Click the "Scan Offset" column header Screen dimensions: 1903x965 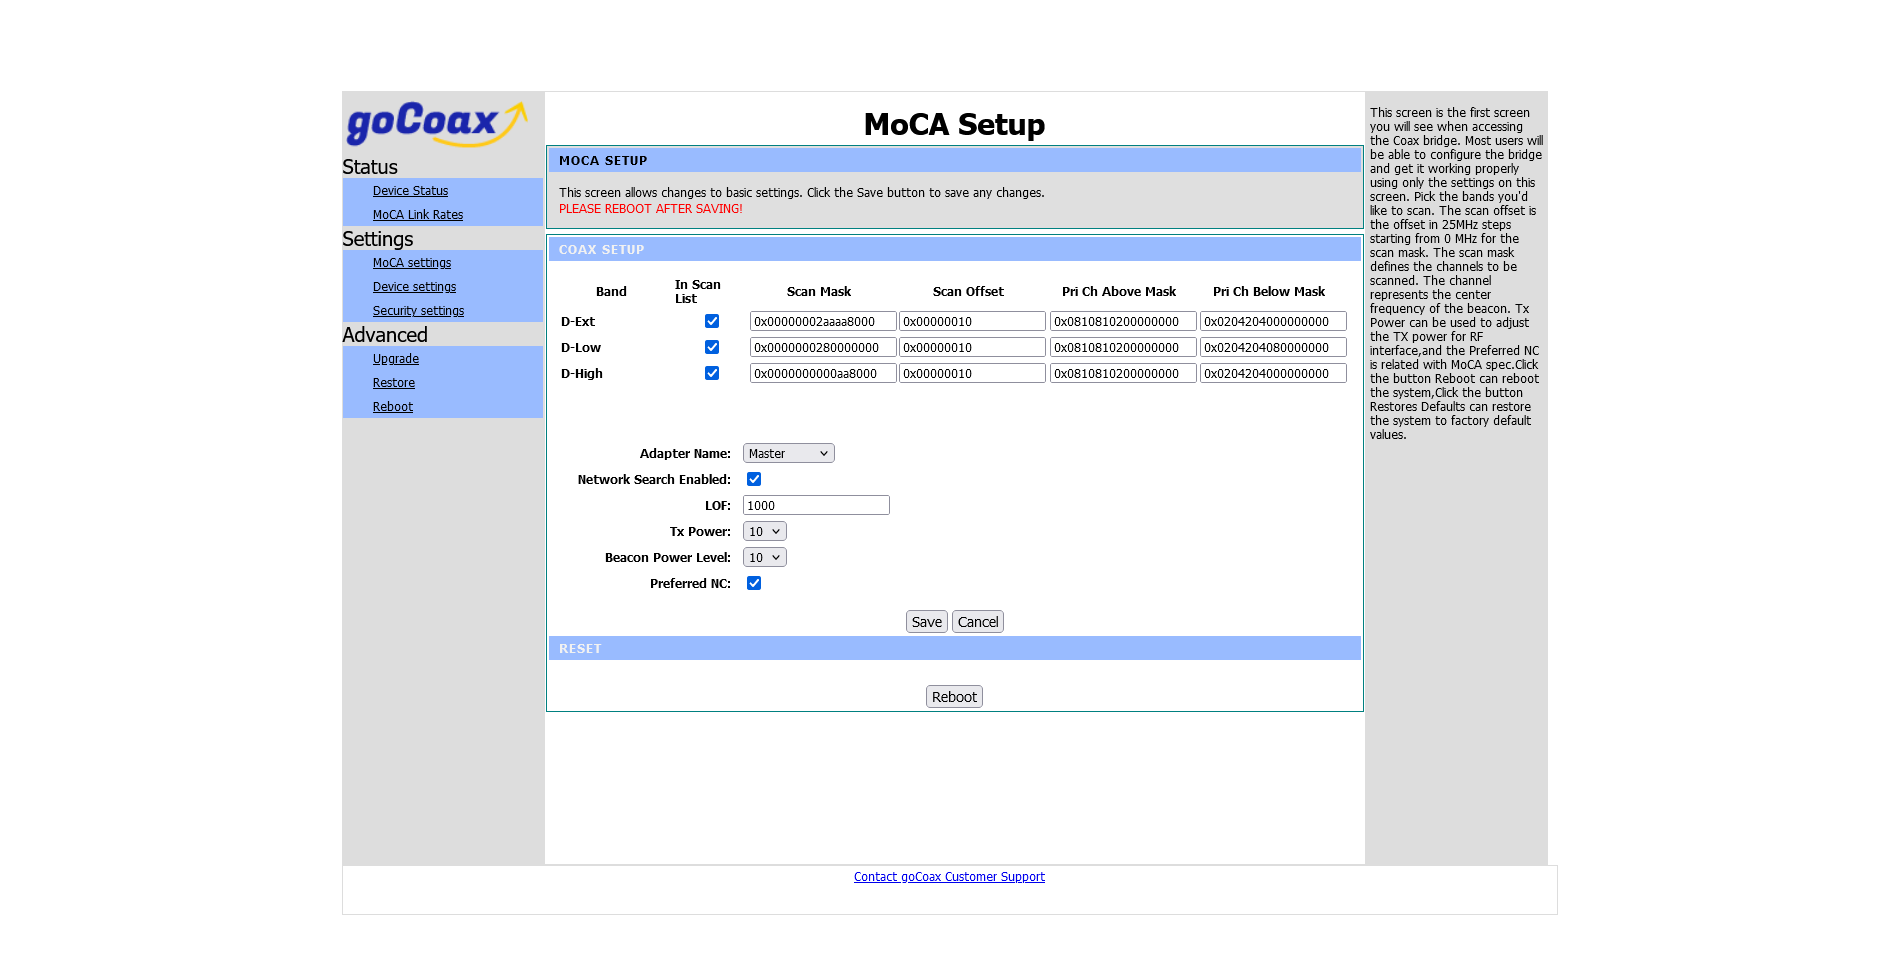click(968, 292)
